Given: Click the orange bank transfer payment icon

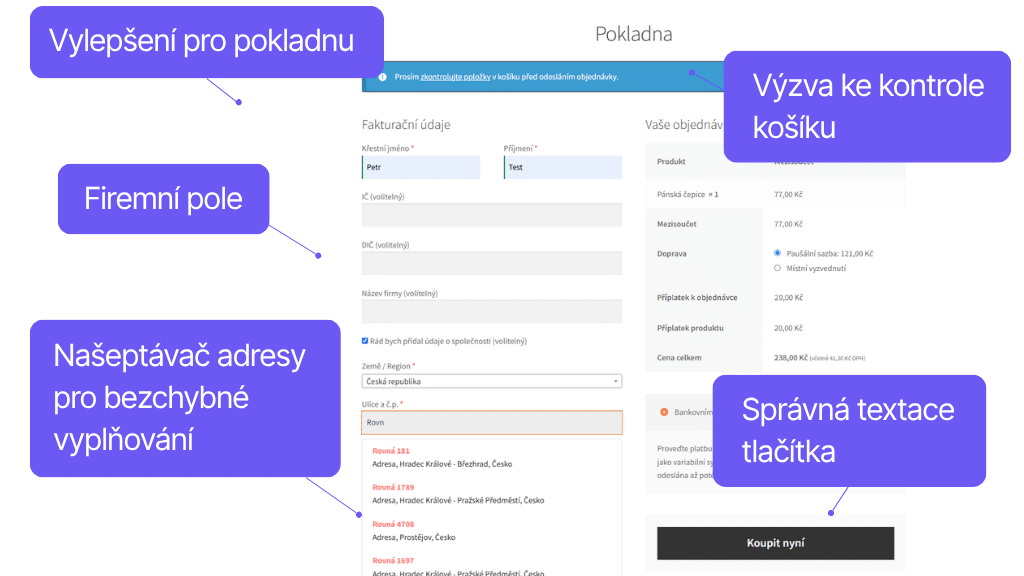Looking at the screenshot, I should click(x=664, y=411).
